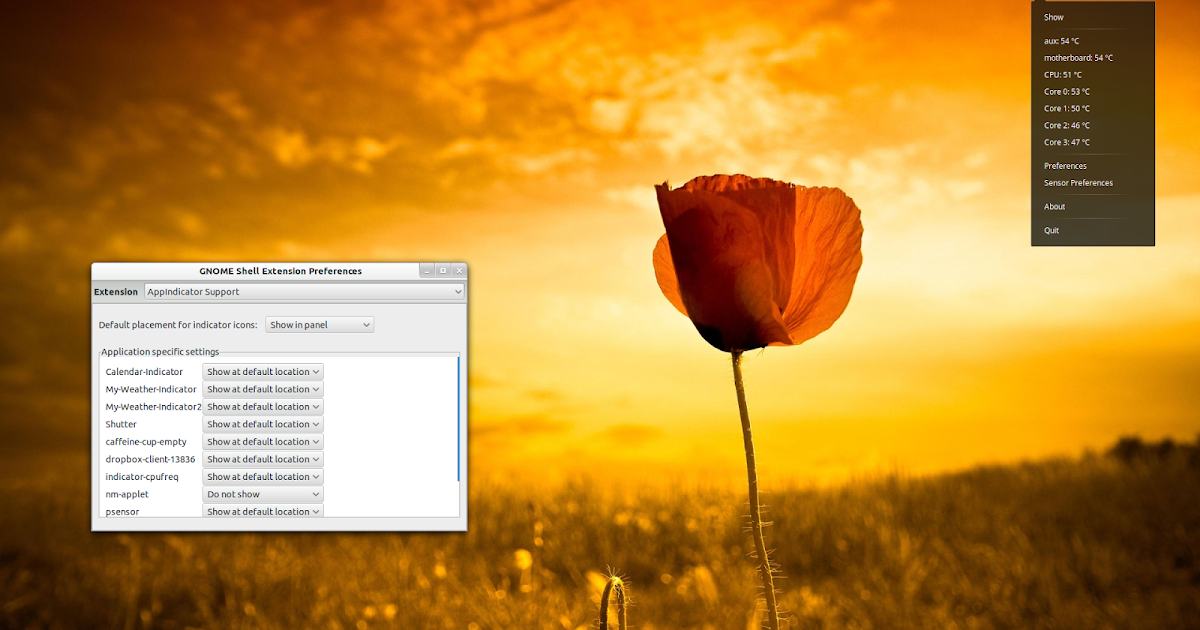Screen dimensions: 1200x630
Task: Open the nm-applet dropdown set to Do not show
Action: [x=262, y=493]
